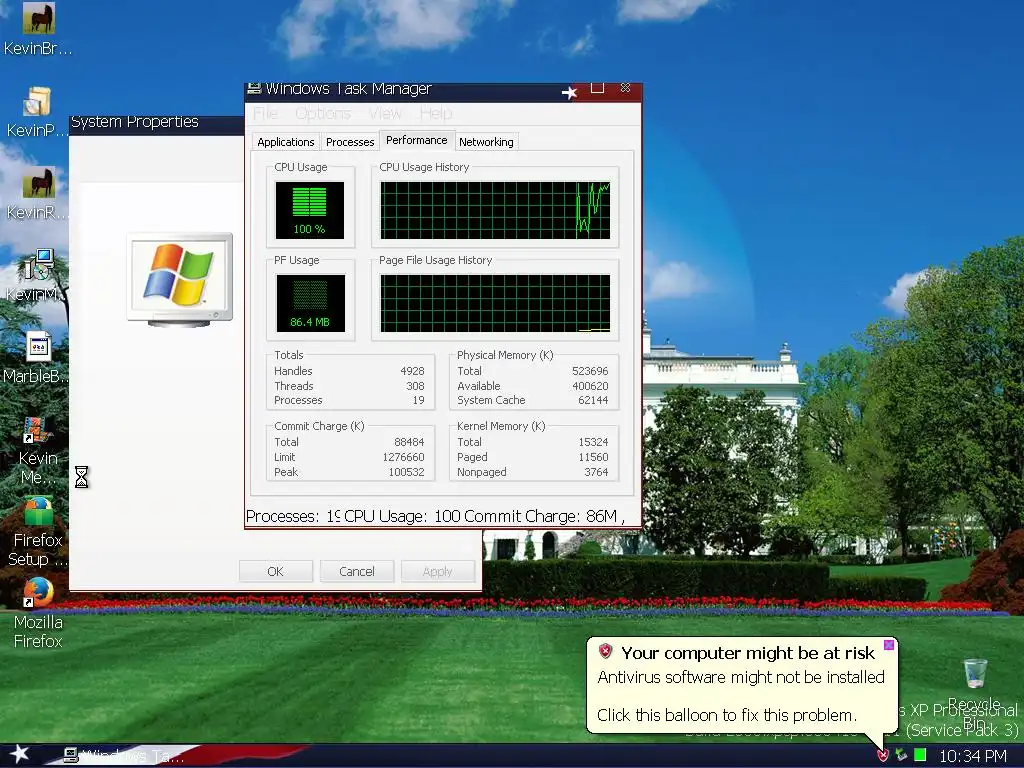This screenshot has width=1024, height=768.
Task: Click the taskbar clock showing 10:34 PM
Action: pos(973,756)
